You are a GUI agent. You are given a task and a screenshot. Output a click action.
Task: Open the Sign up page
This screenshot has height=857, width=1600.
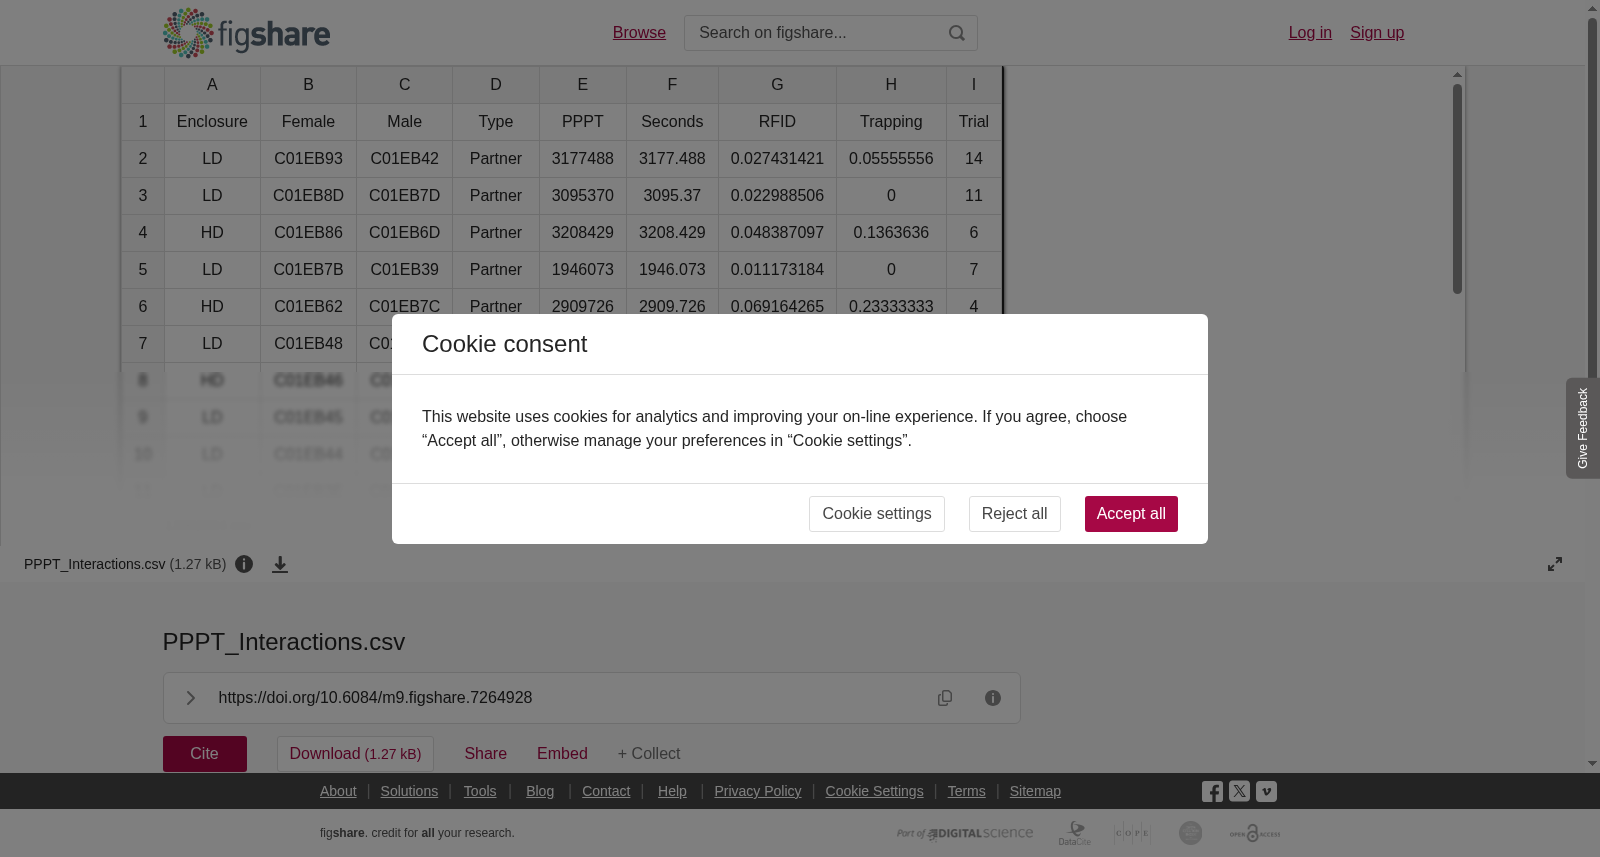pyautogui.click(x=1377, y=33)
